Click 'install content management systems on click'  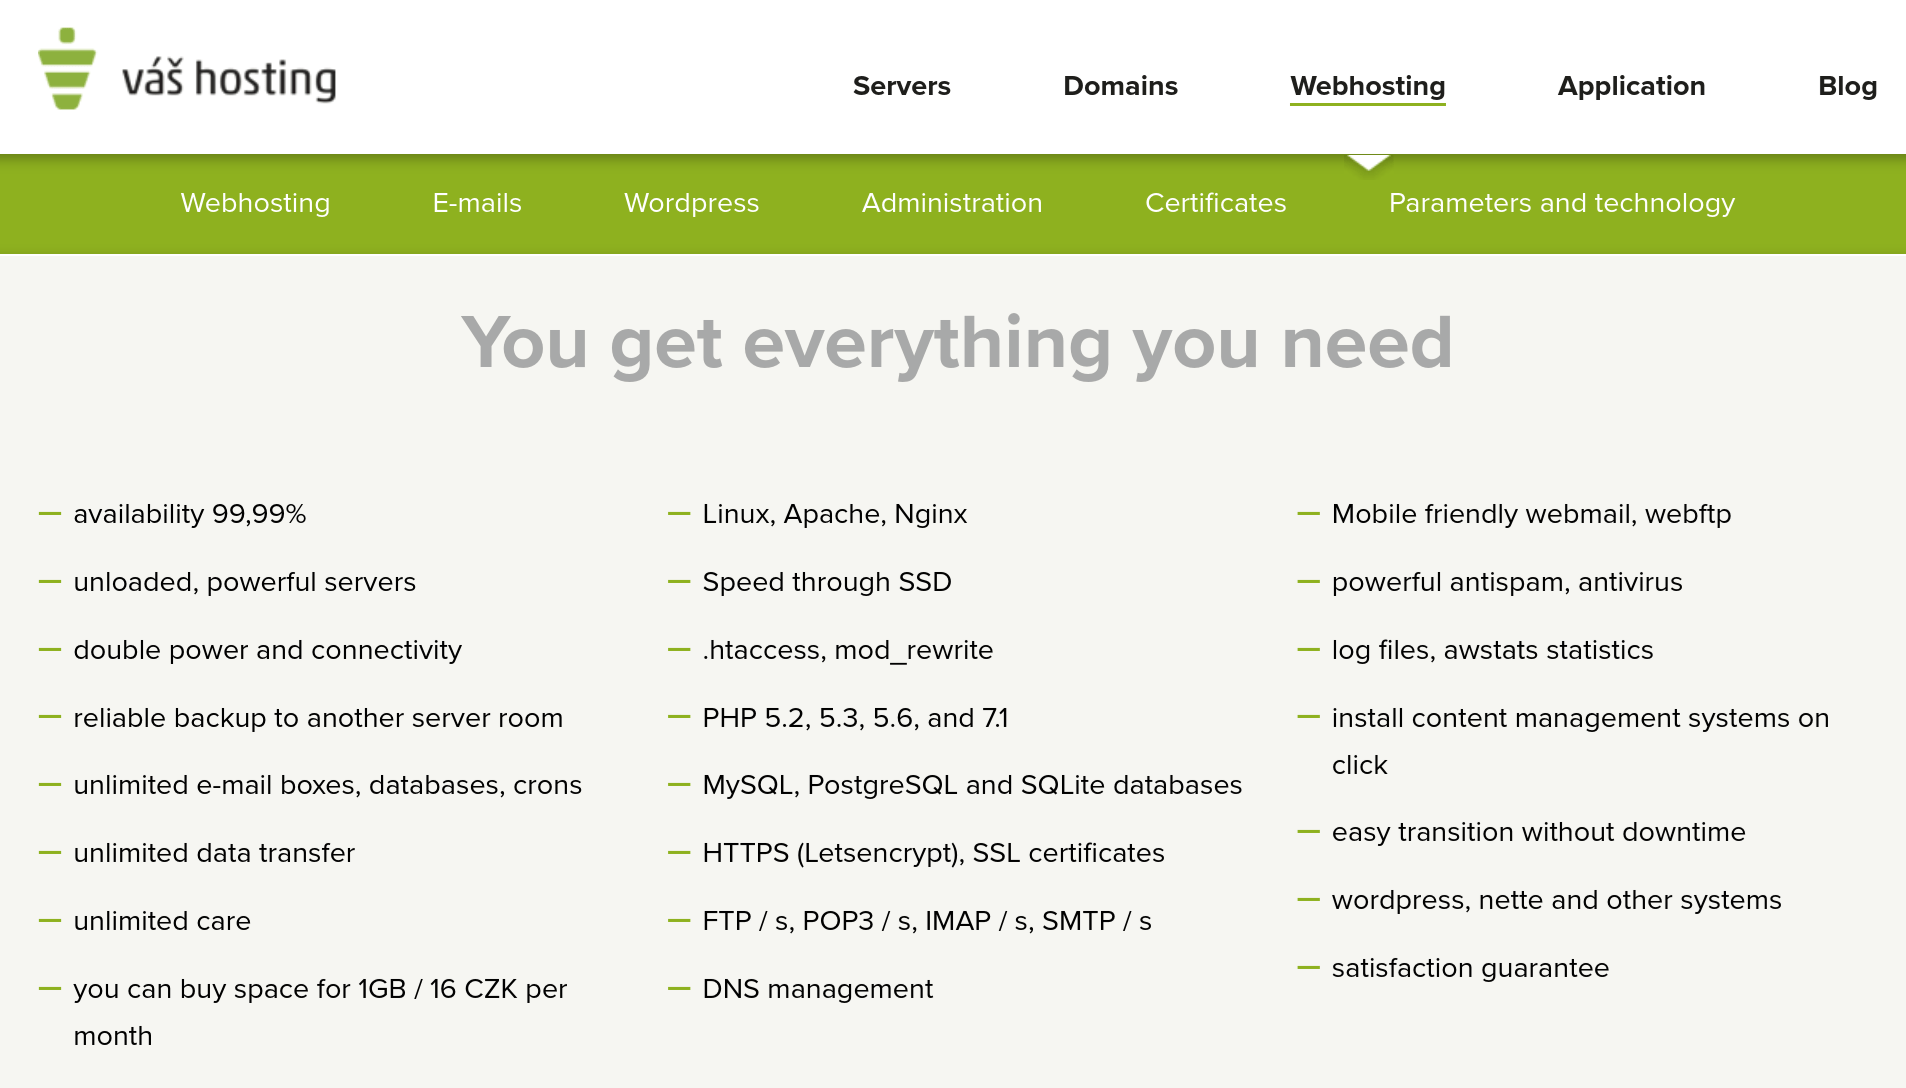click(x=1580, y=741)
